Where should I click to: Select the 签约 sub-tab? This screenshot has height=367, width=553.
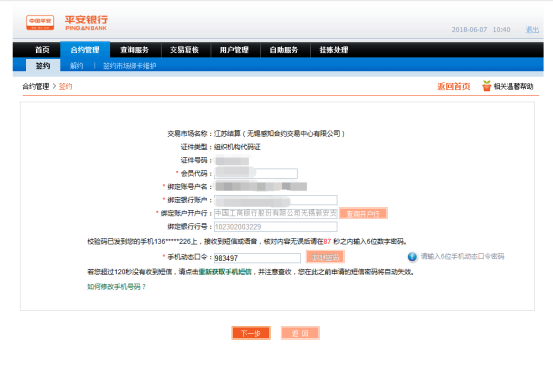click(x=43, y=66)
